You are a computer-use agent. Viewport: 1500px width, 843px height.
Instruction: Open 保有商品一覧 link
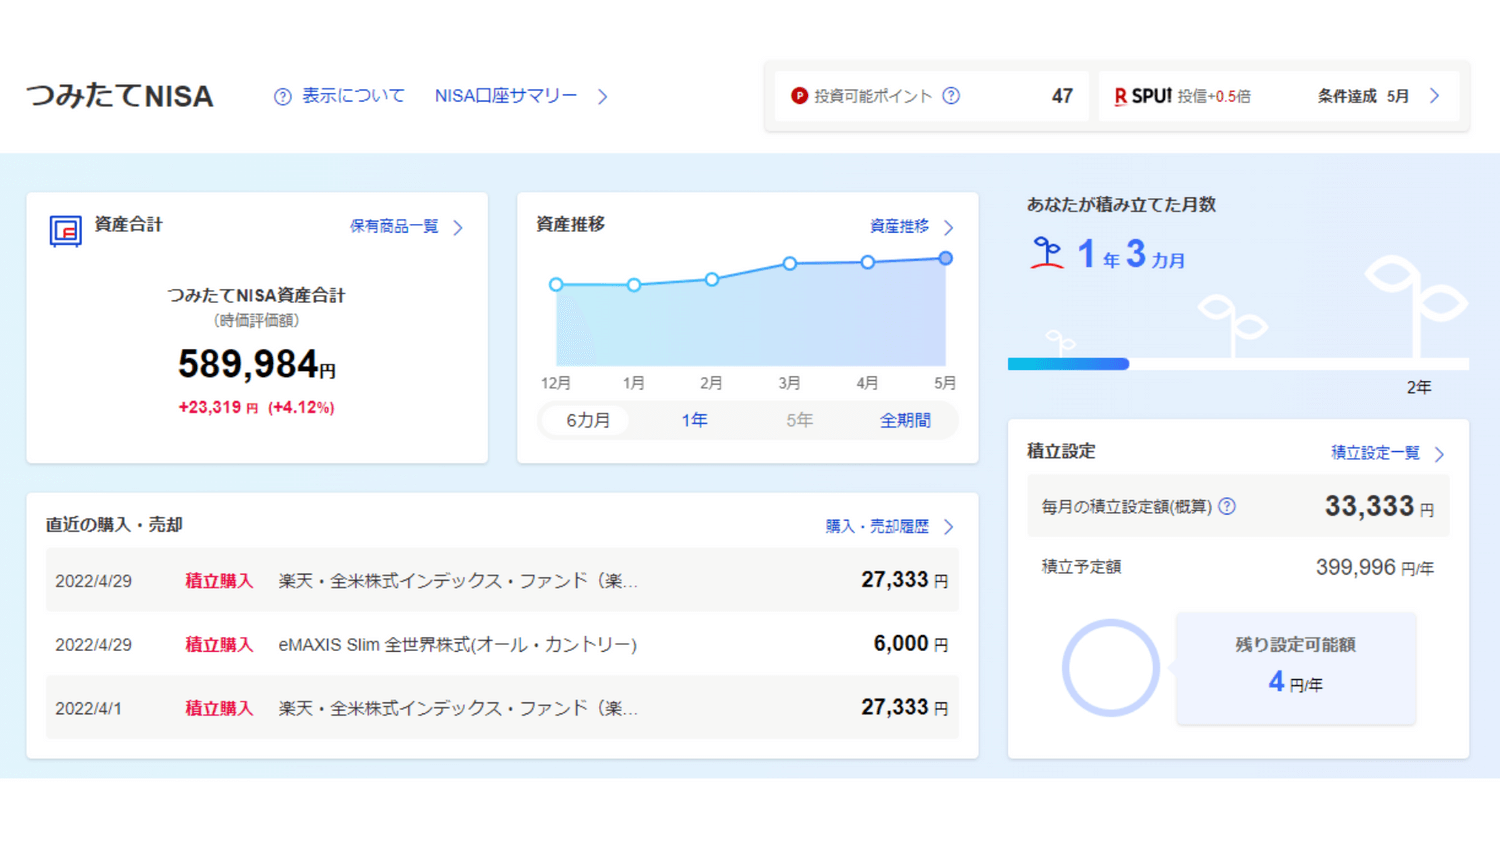tap(394, 227)
